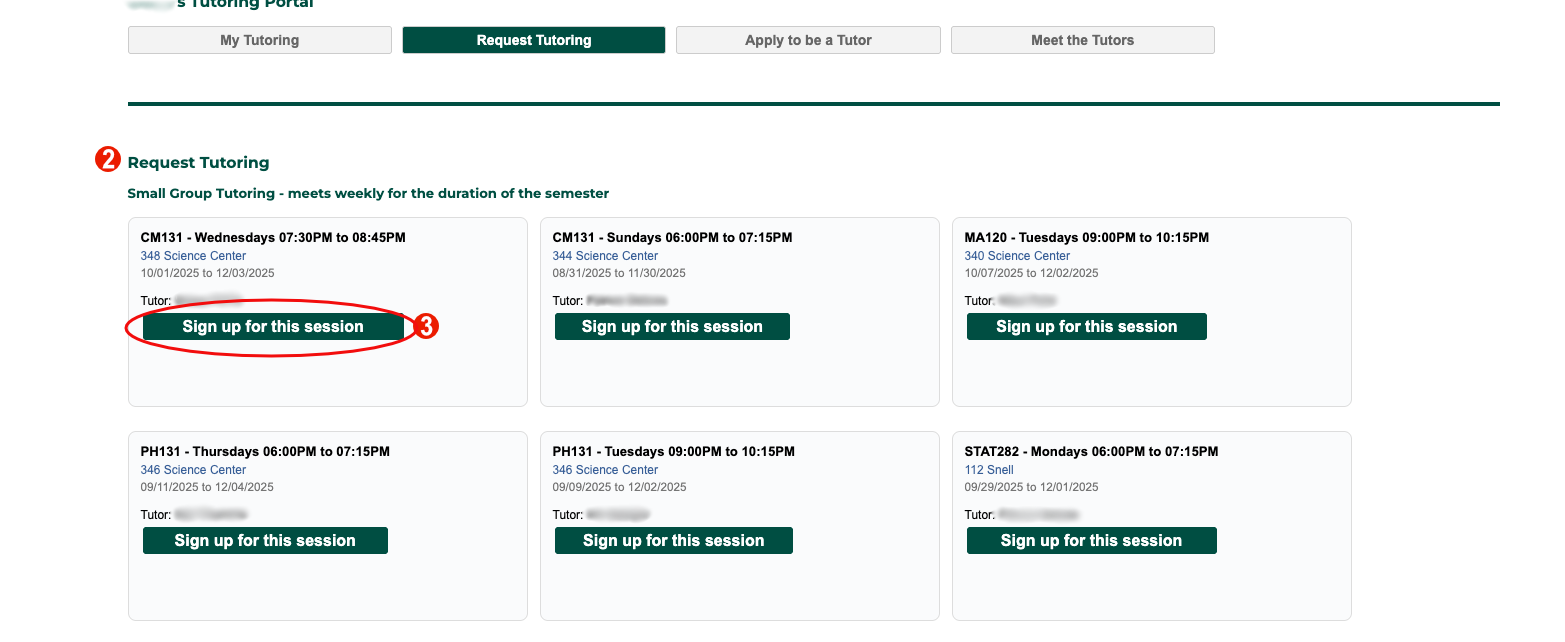This screenshot has width=1565, height=642.
Task: Switch to the My Tutoring tab
Action: [x=259, y=40]
